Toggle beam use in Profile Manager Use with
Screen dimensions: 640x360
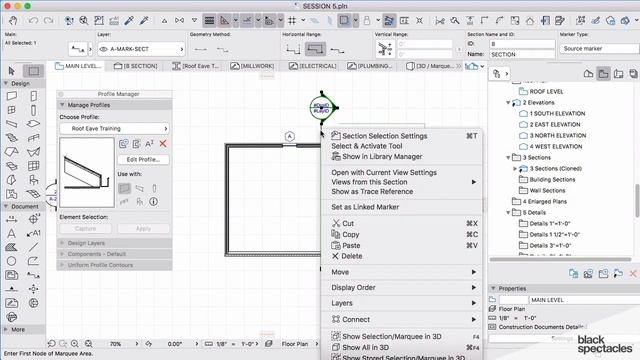[140, 188]
